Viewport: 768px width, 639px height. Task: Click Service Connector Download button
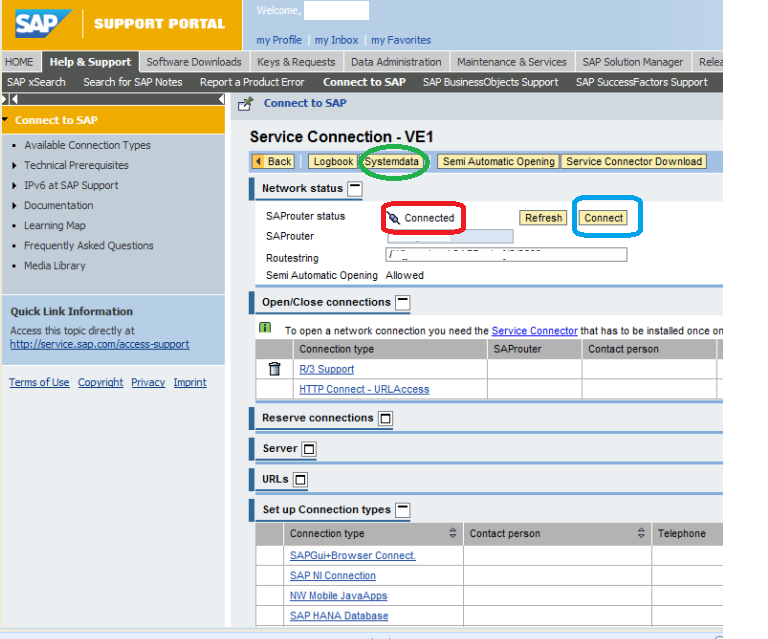(634, 162)
